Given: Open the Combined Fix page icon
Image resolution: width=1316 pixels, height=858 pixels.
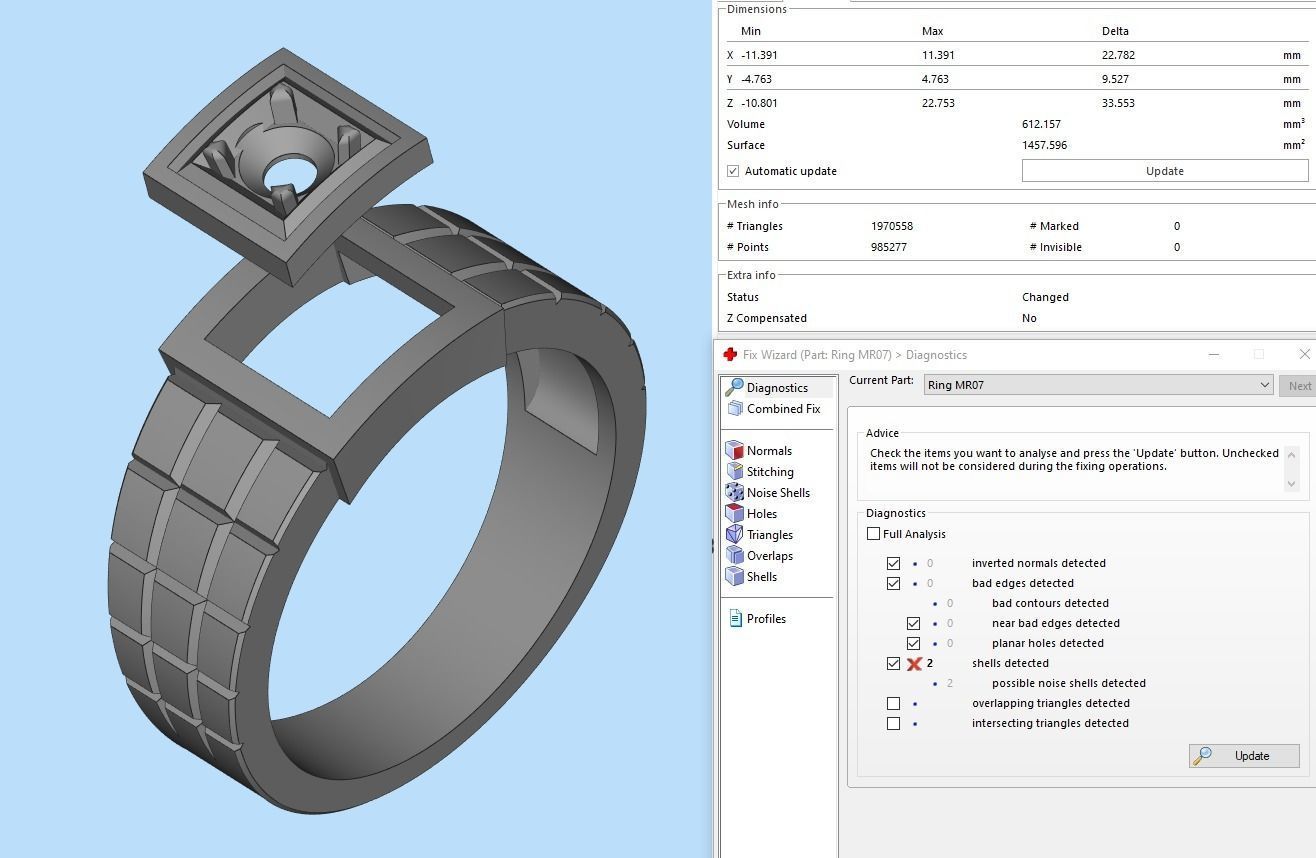Looking at the screenshot, I should (735, 408).
